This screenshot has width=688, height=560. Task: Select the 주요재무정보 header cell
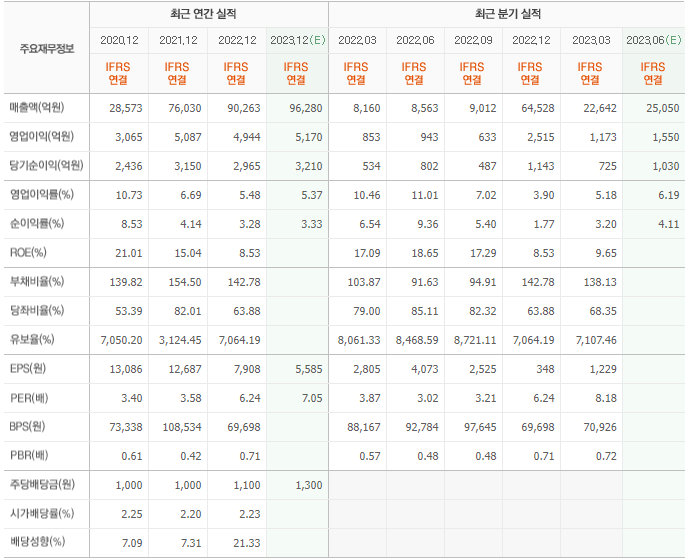(47, 48)
